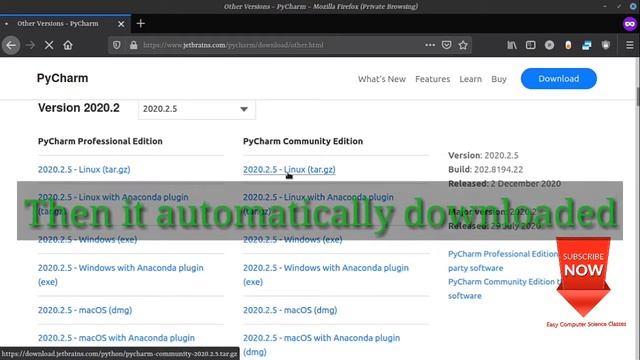Open Learn in the PyCharm navigation
640x360 pixels.
470,79
